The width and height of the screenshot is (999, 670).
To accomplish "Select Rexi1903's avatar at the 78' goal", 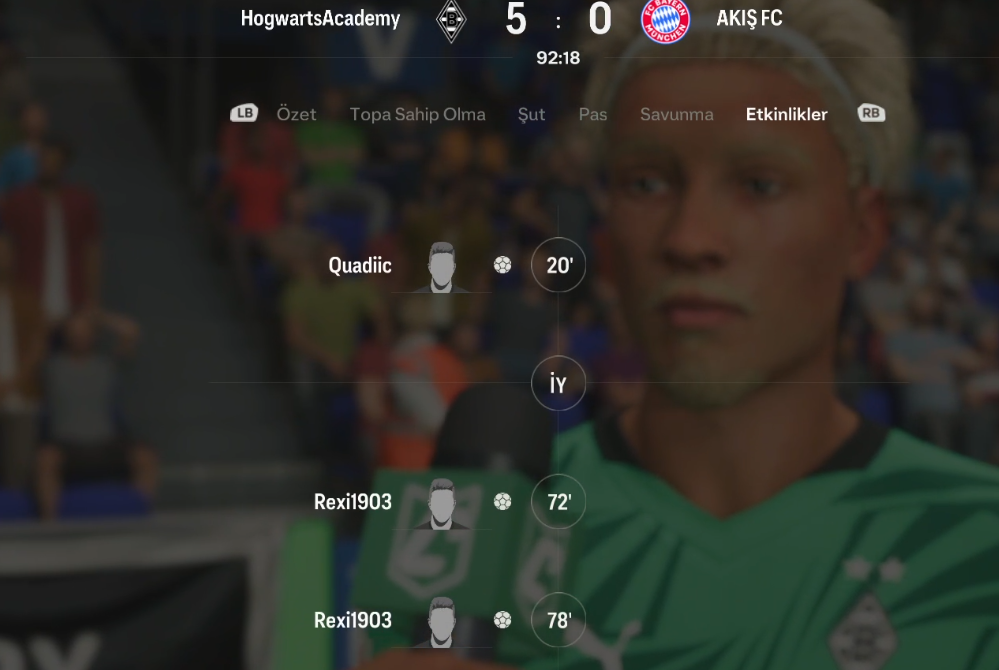I will point(442,622).
